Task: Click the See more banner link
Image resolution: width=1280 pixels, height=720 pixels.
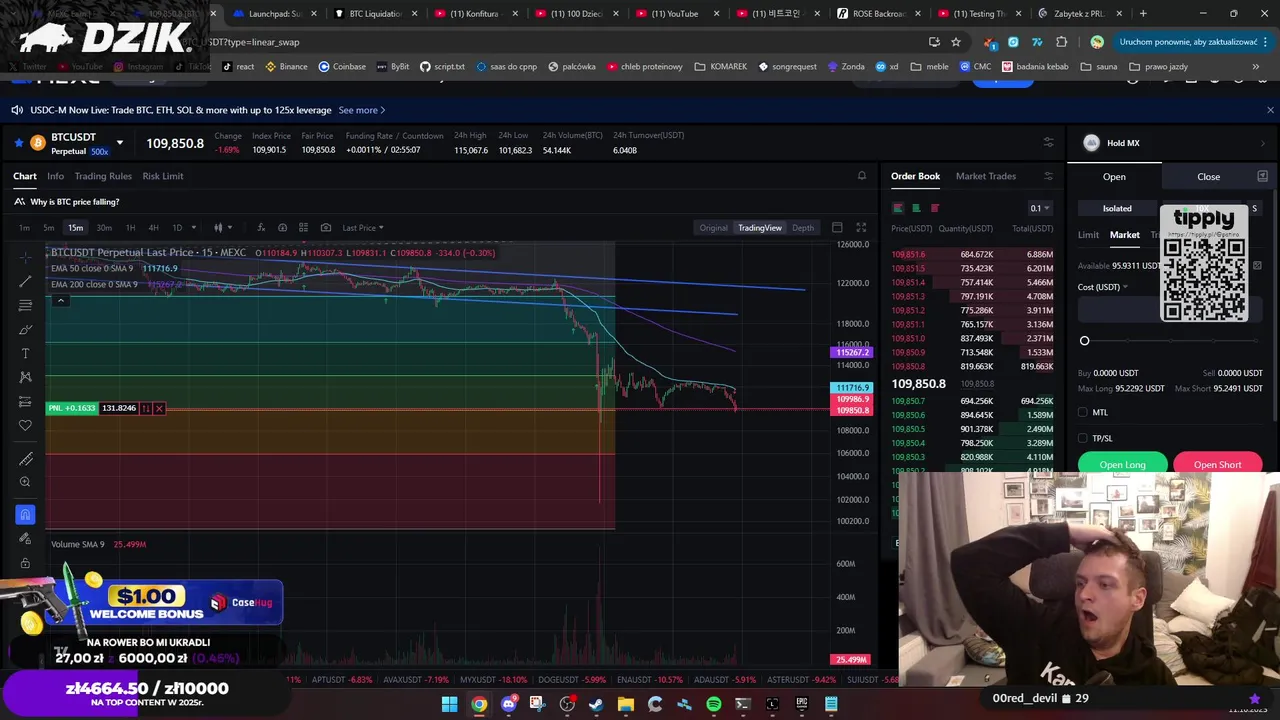Action: point(362,110)
